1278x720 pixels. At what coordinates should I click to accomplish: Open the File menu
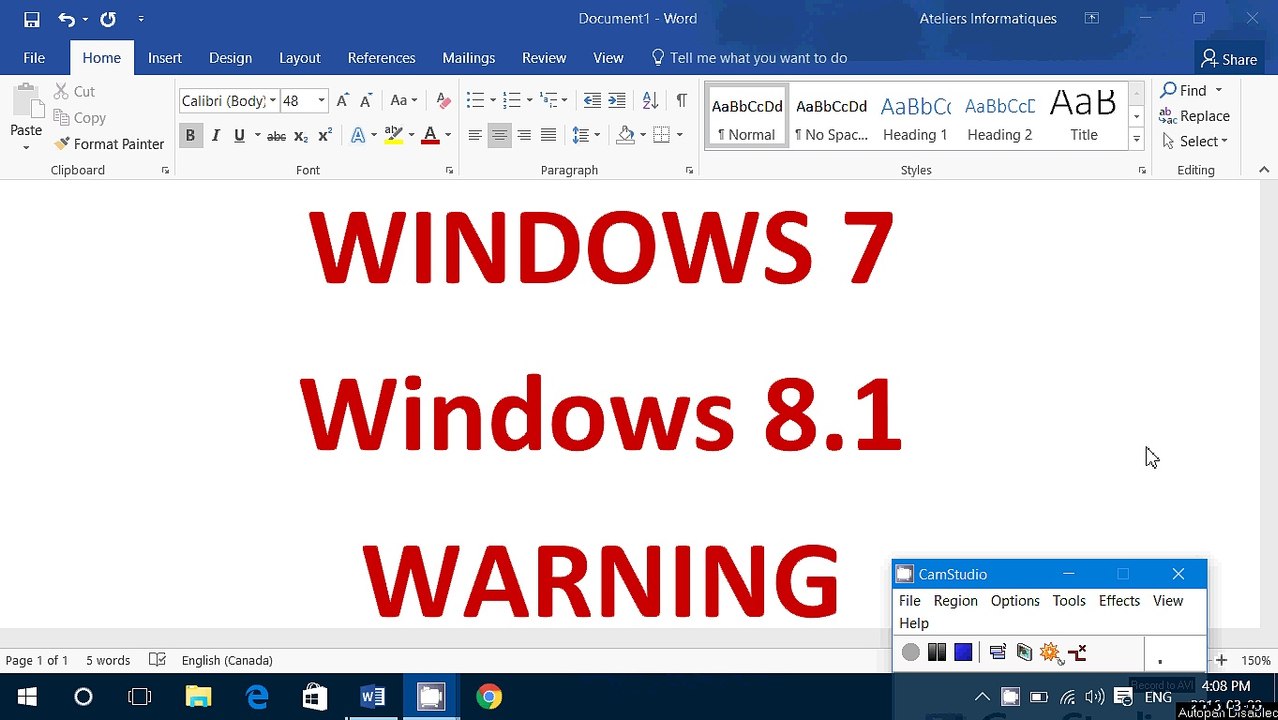click(34, 58)
